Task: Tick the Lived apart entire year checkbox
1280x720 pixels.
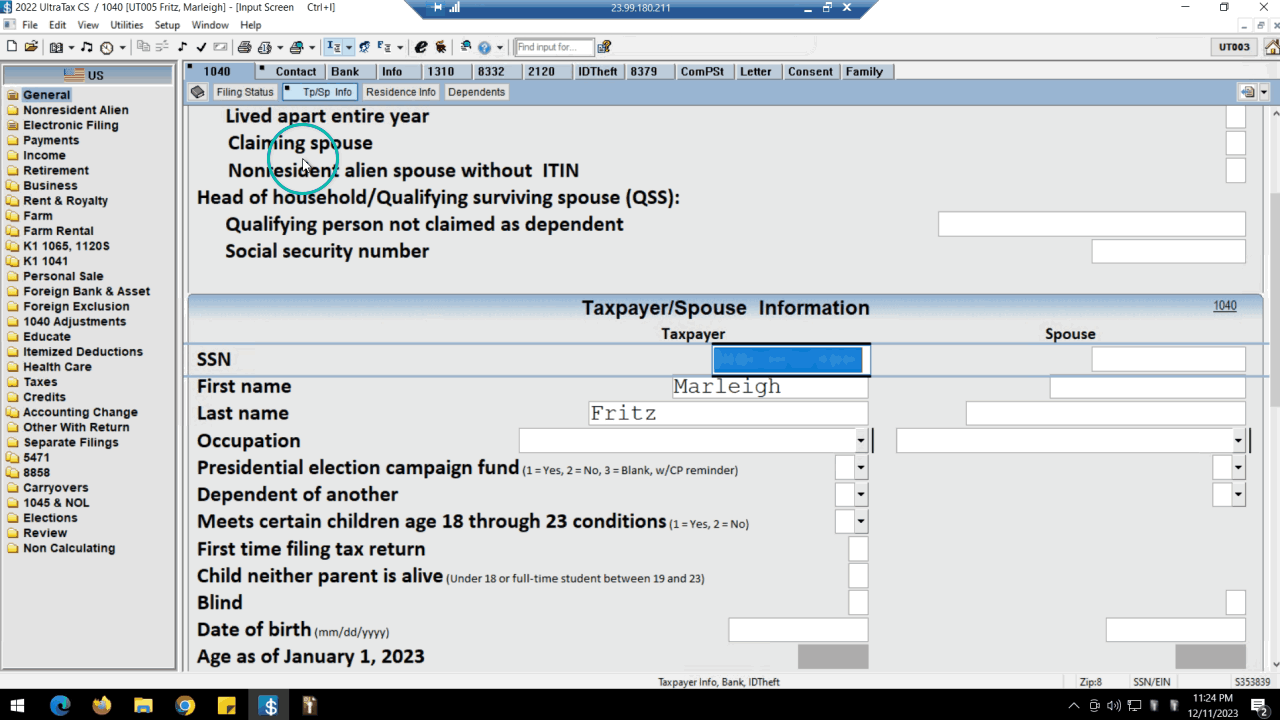Action: pyautogui.click(x=1236, y=116)
